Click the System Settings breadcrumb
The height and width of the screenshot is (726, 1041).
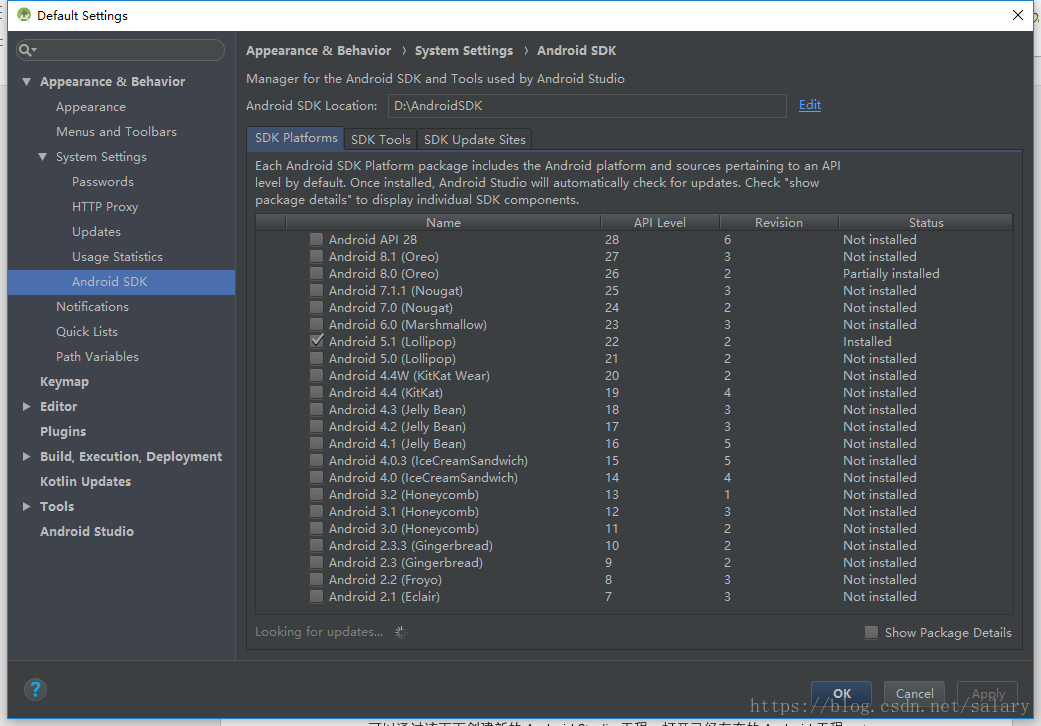point(463,50)
